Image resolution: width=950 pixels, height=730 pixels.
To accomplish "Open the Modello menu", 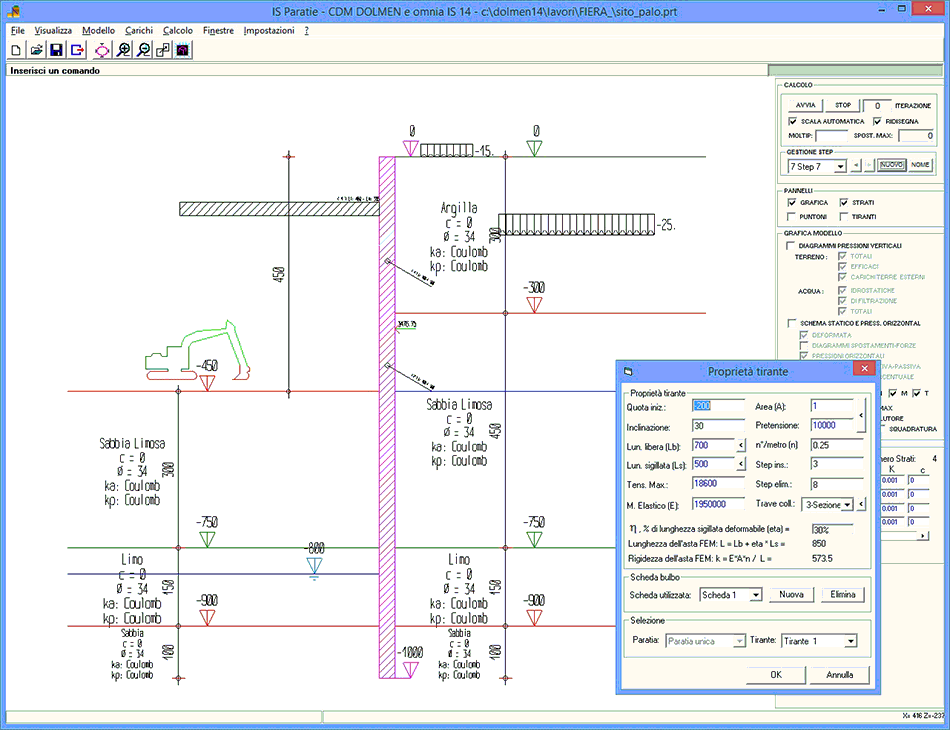I will [98, 31].
